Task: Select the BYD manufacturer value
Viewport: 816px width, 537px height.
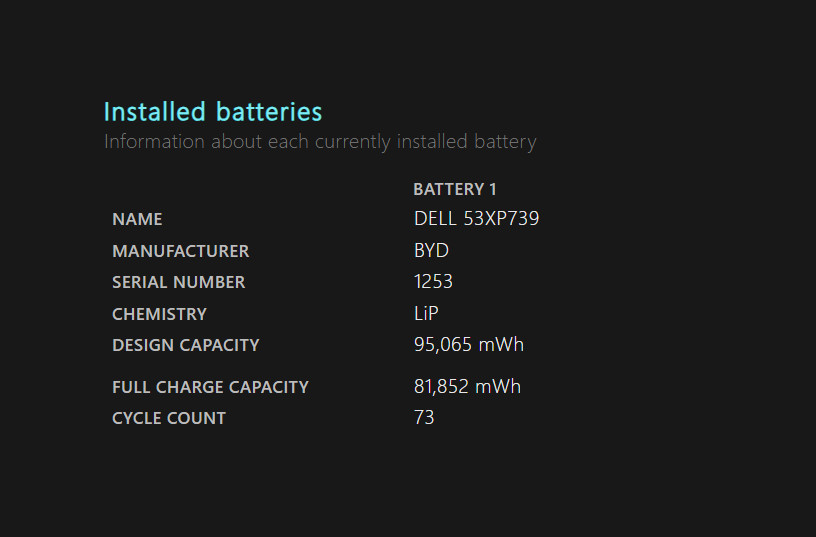Action: pyautogui.click(x=431, y=251)
